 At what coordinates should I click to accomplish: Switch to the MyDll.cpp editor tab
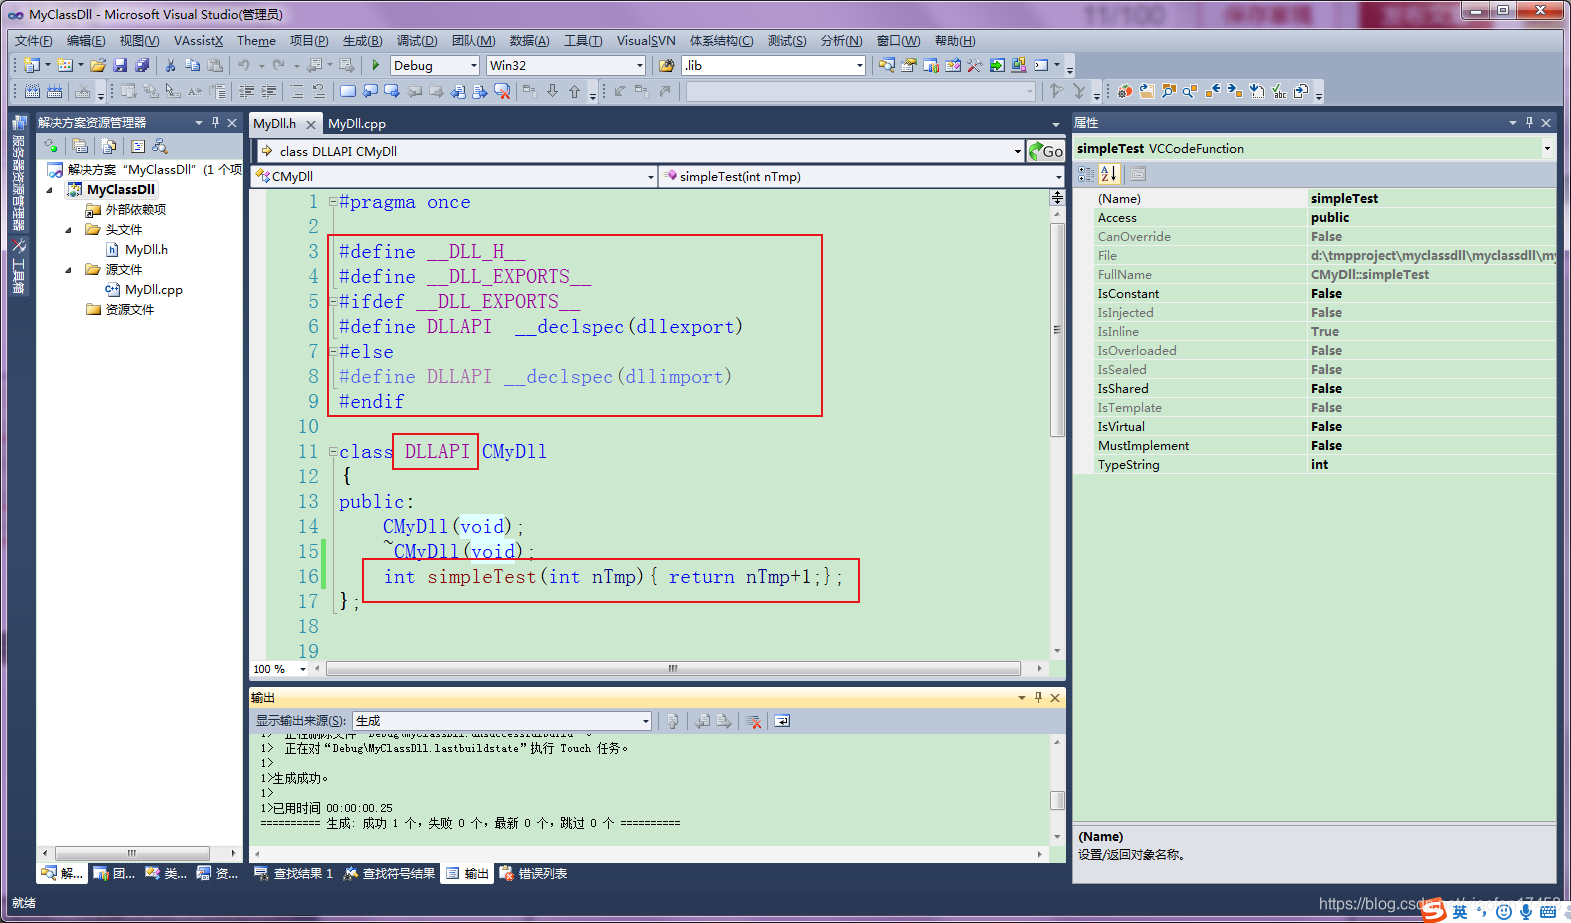tap(357, 124)
